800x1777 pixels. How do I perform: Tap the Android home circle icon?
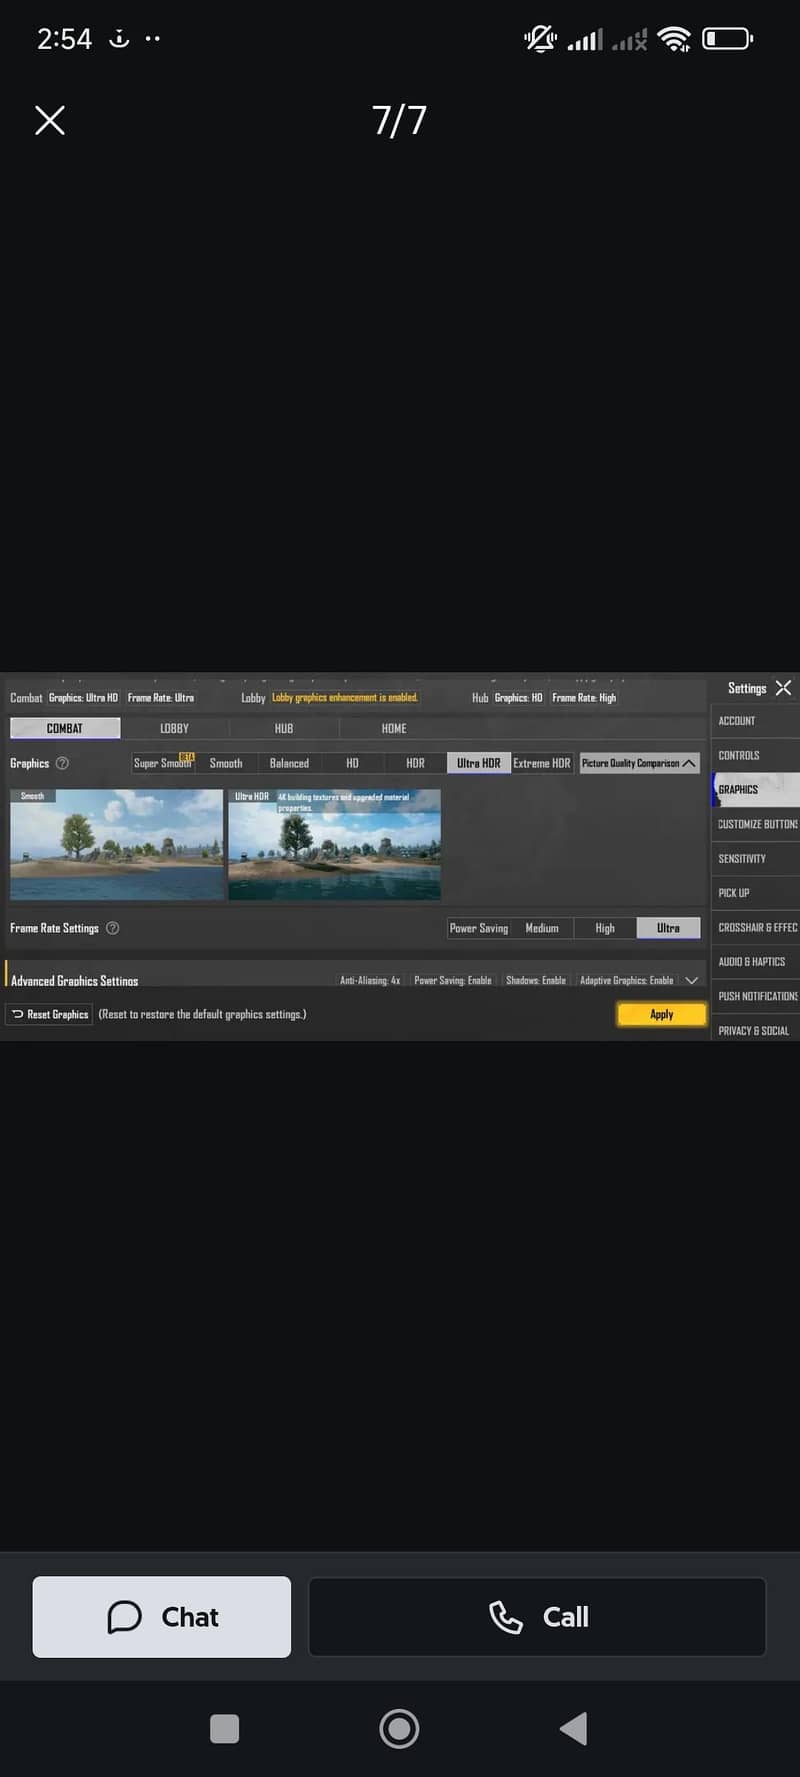tap(399, 1728)
